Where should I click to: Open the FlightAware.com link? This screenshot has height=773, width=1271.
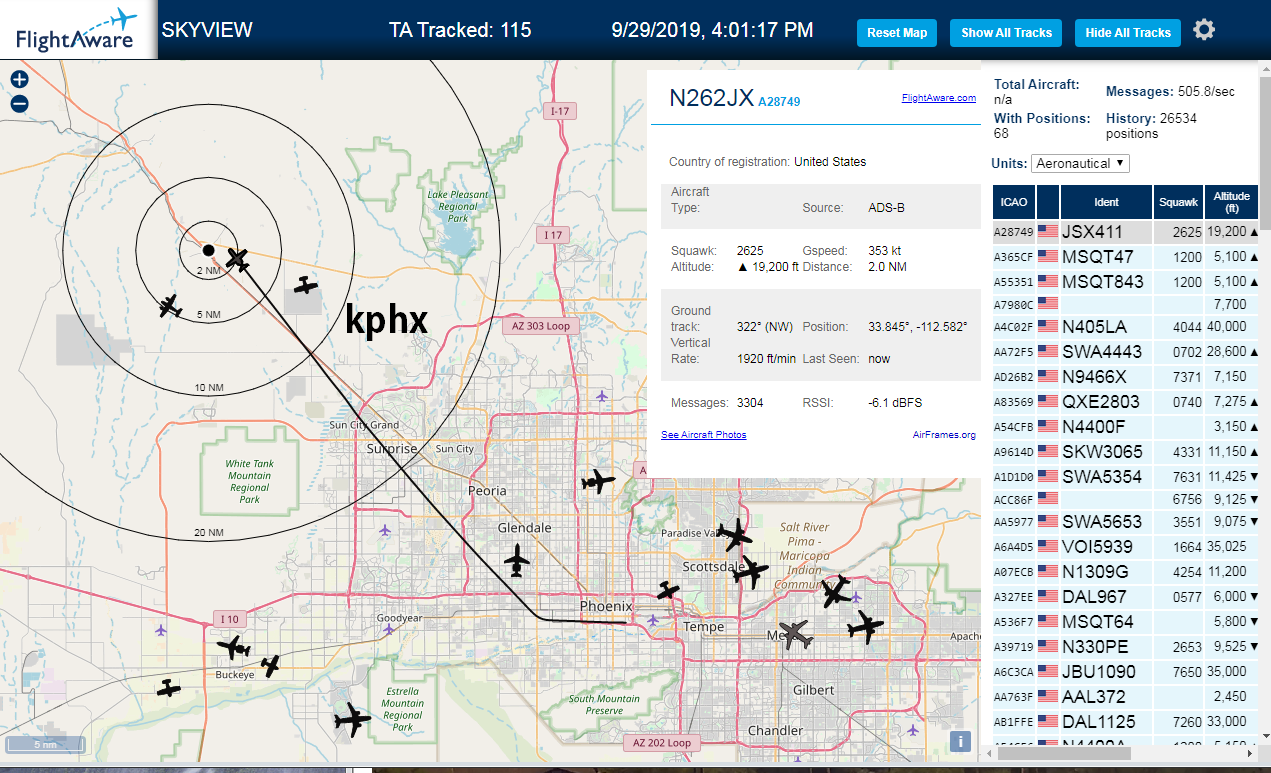938,98
